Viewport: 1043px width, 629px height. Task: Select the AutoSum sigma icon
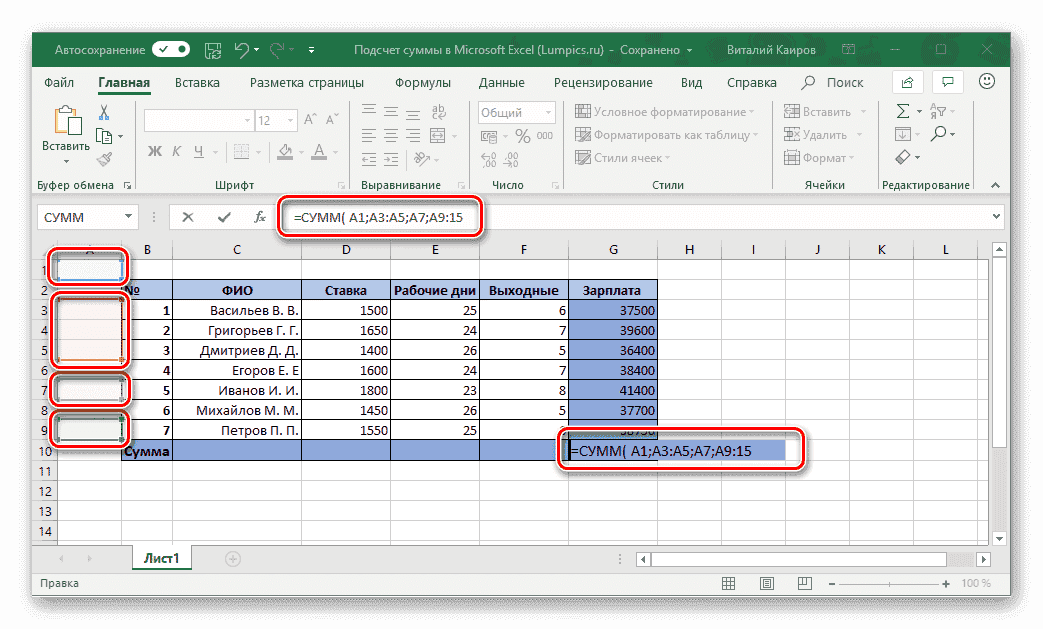pyautogui.click(x=901, y=112)
